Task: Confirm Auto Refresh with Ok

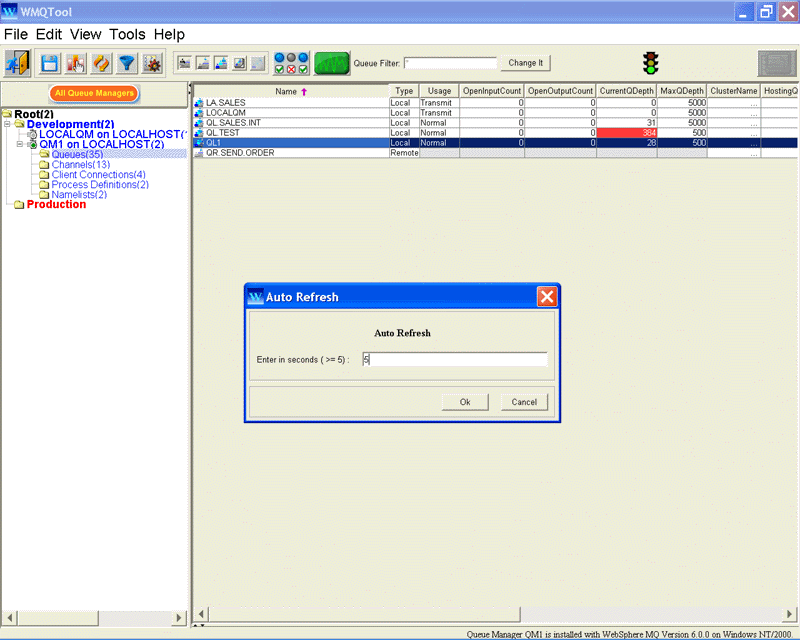Action: [x=465, y=402]
